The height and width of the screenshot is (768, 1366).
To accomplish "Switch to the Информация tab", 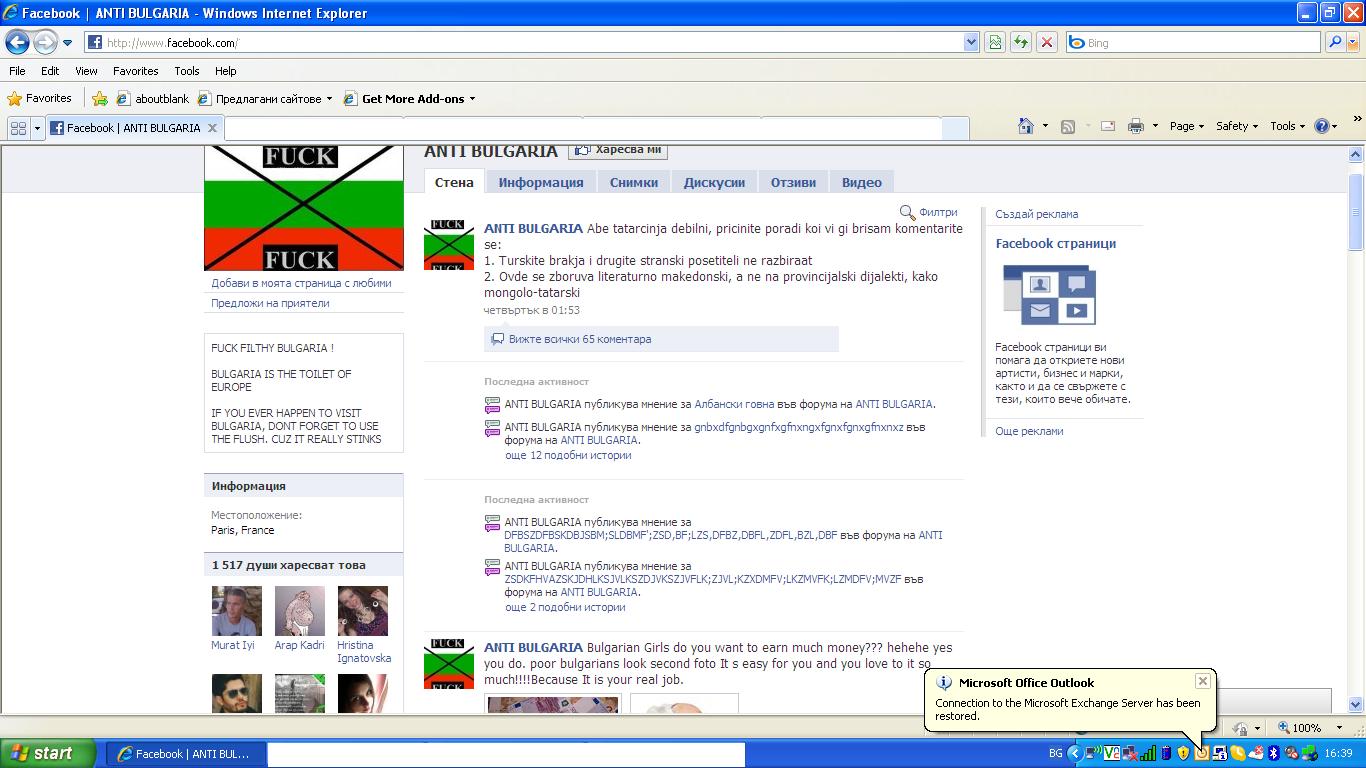I will 541,182.
